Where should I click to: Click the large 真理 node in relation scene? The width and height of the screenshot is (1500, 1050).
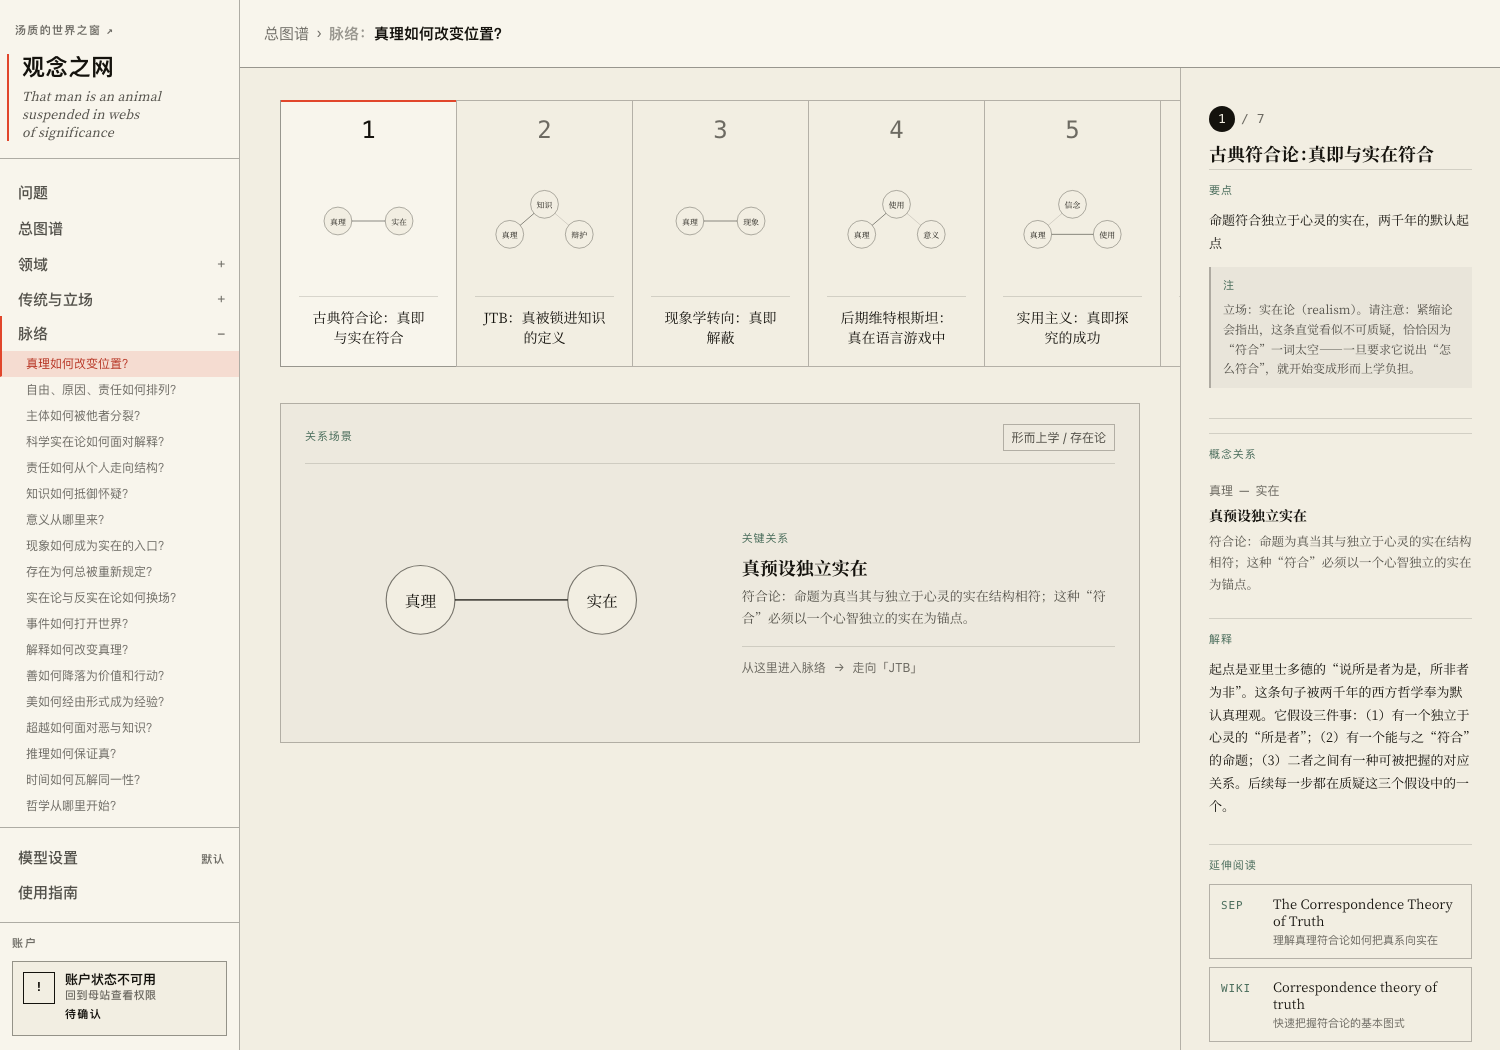click(421, 600)
